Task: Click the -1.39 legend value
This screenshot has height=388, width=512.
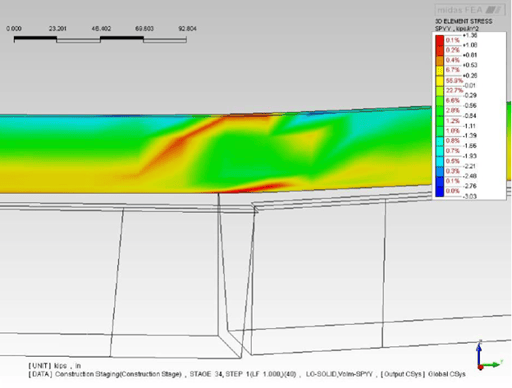Action: pyautogui.click(x=470, y=136)
